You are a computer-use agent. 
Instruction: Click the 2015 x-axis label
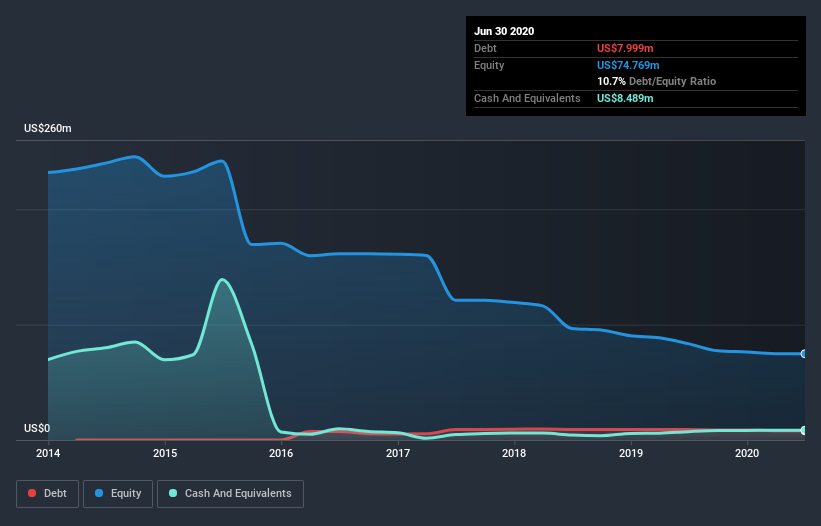click(x=165, y=453)
